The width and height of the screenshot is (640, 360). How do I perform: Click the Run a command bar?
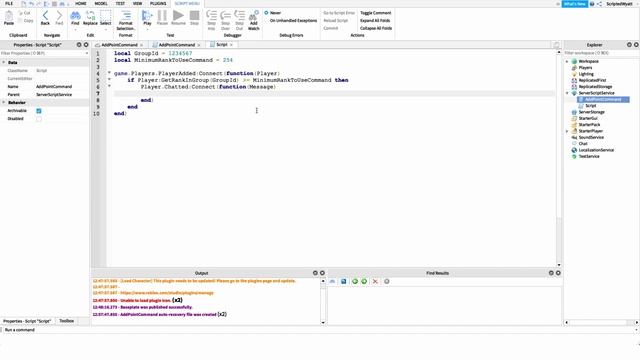click(x=318, y=330)
